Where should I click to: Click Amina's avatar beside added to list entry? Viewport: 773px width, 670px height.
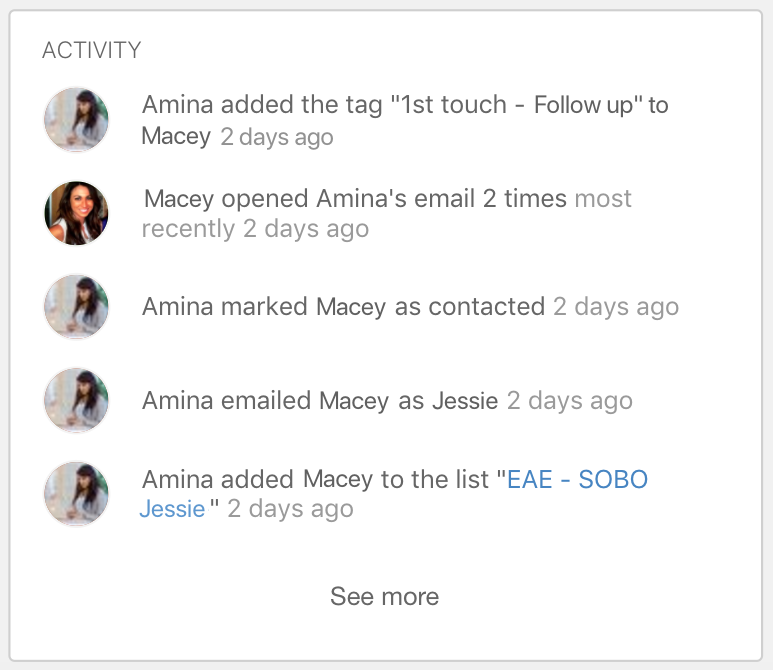tap(76, 494)
